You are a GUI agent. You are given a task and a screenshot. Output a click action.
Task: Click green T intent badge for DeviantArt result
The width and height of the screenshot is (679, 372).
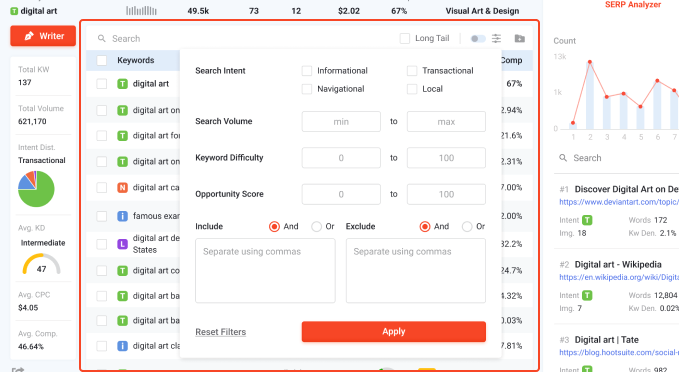tap(587, 220)
